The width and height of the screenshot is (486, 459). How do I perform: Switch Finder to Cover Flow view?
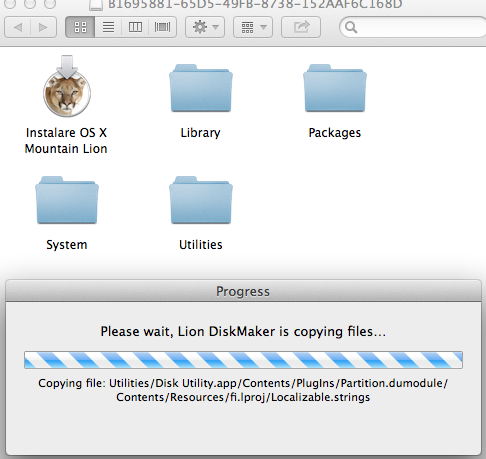[162, 27]
